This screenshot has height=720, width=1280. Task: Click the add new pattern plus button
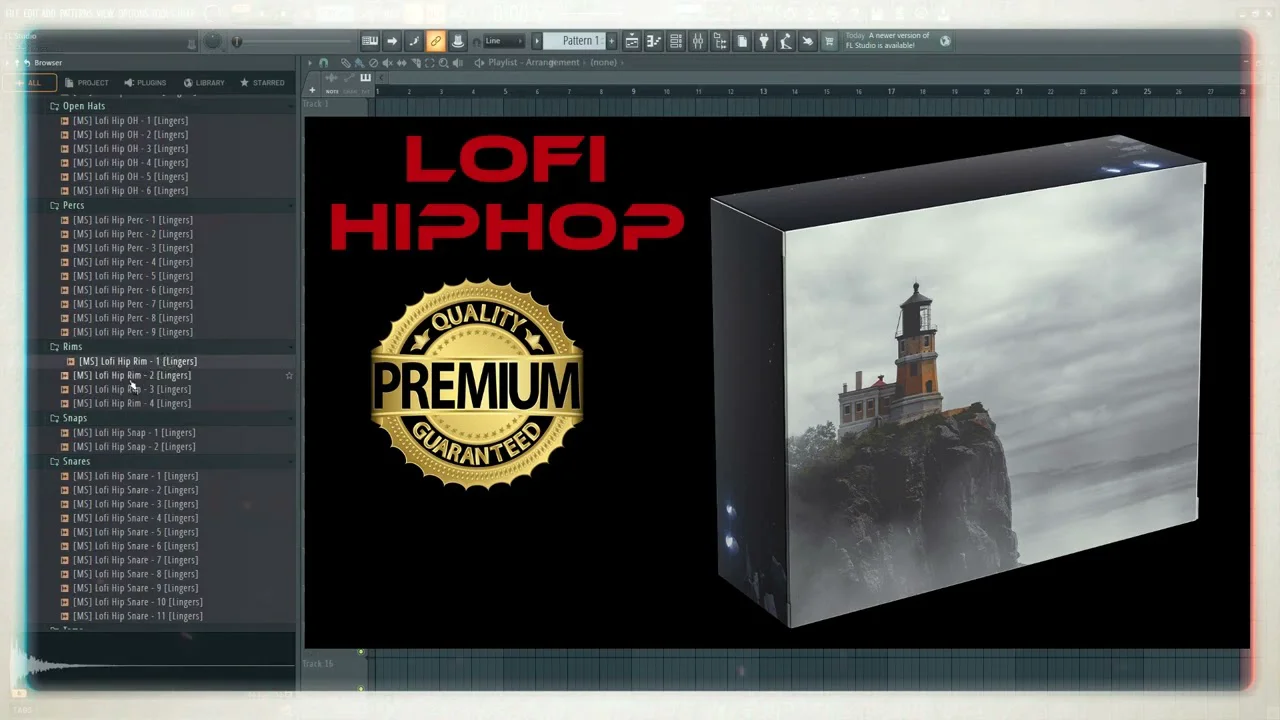[612, 41]
